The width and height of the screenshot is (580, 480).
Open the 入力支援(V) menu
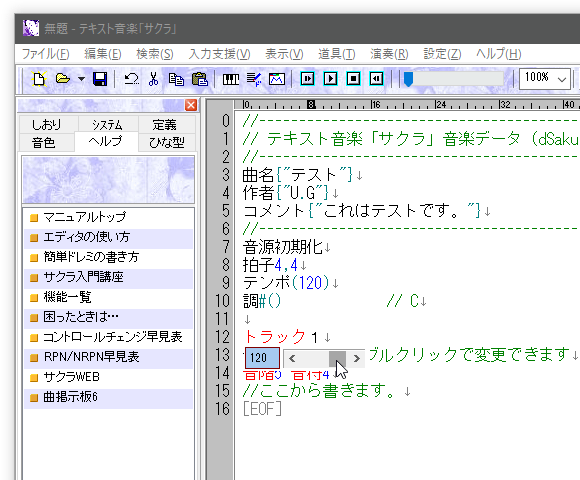click(x=219, y=54)
